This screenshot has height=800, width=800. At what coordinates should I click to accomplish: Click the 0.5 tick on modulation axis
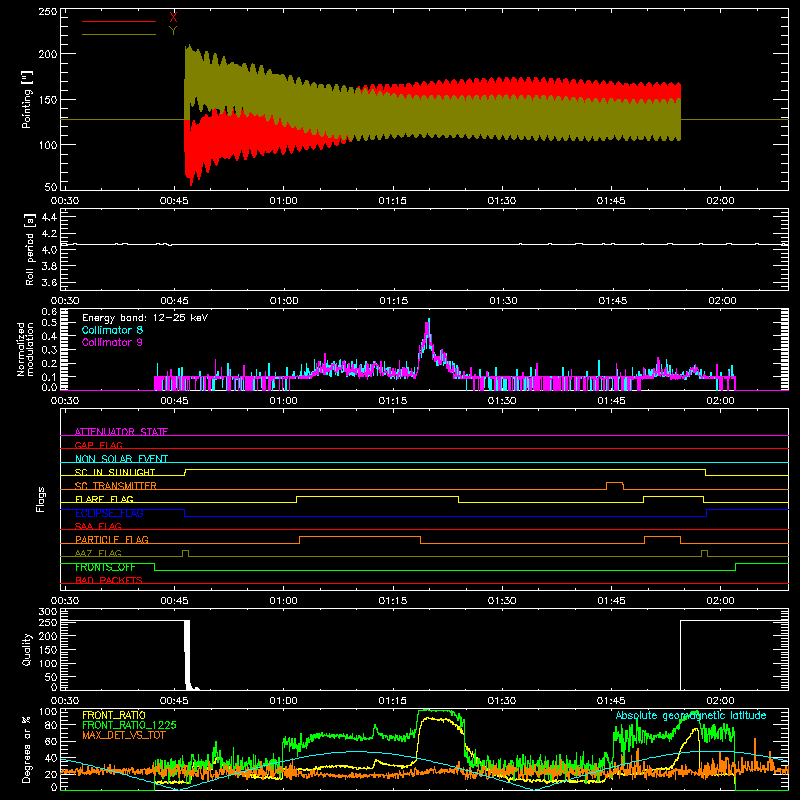(49, 322)
